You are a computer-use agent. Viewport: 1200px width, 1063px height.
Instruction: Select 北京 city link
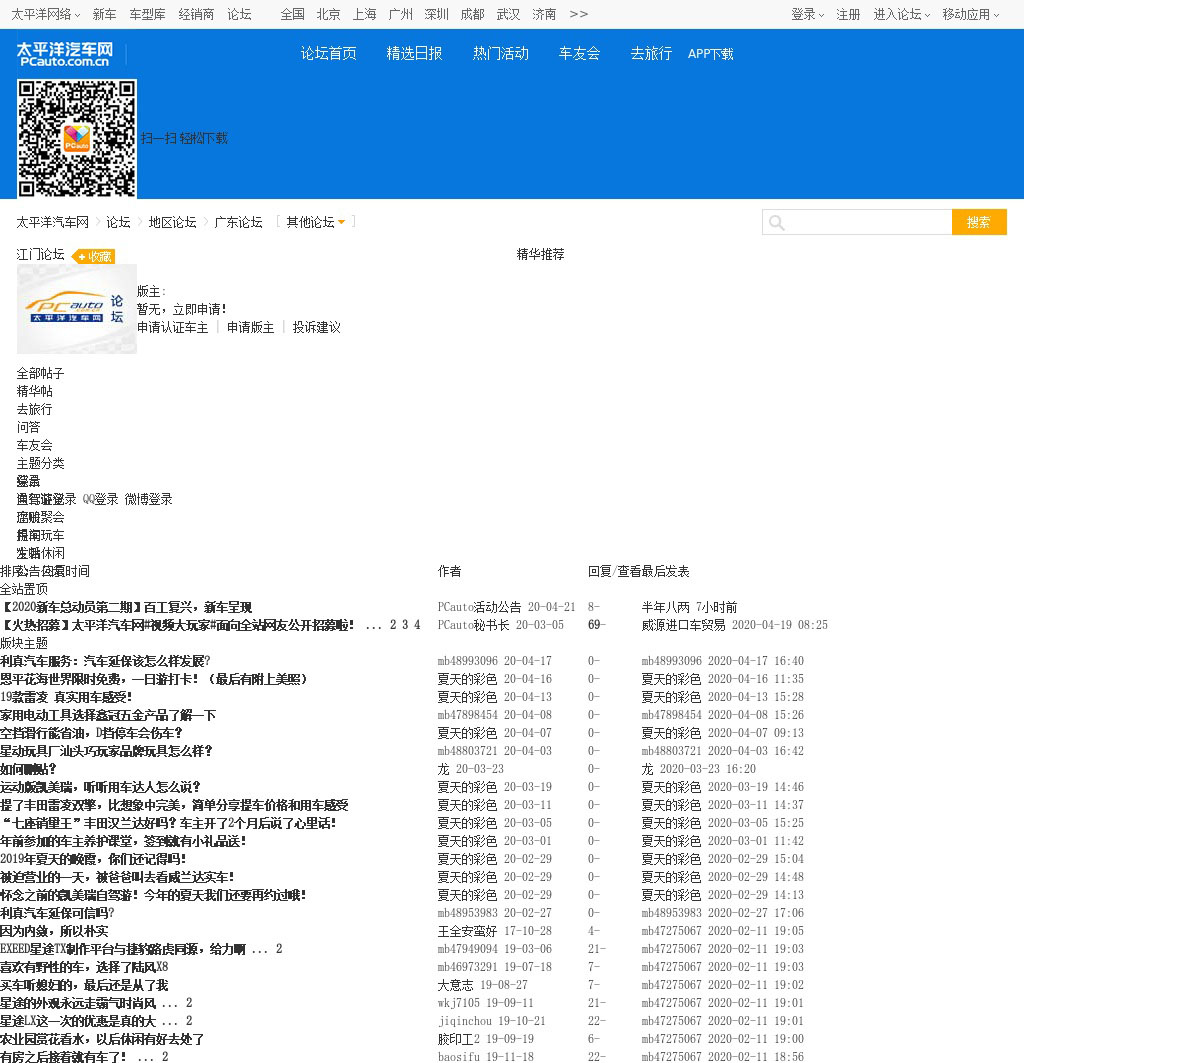pyautogui.click(x=329, y=14)
